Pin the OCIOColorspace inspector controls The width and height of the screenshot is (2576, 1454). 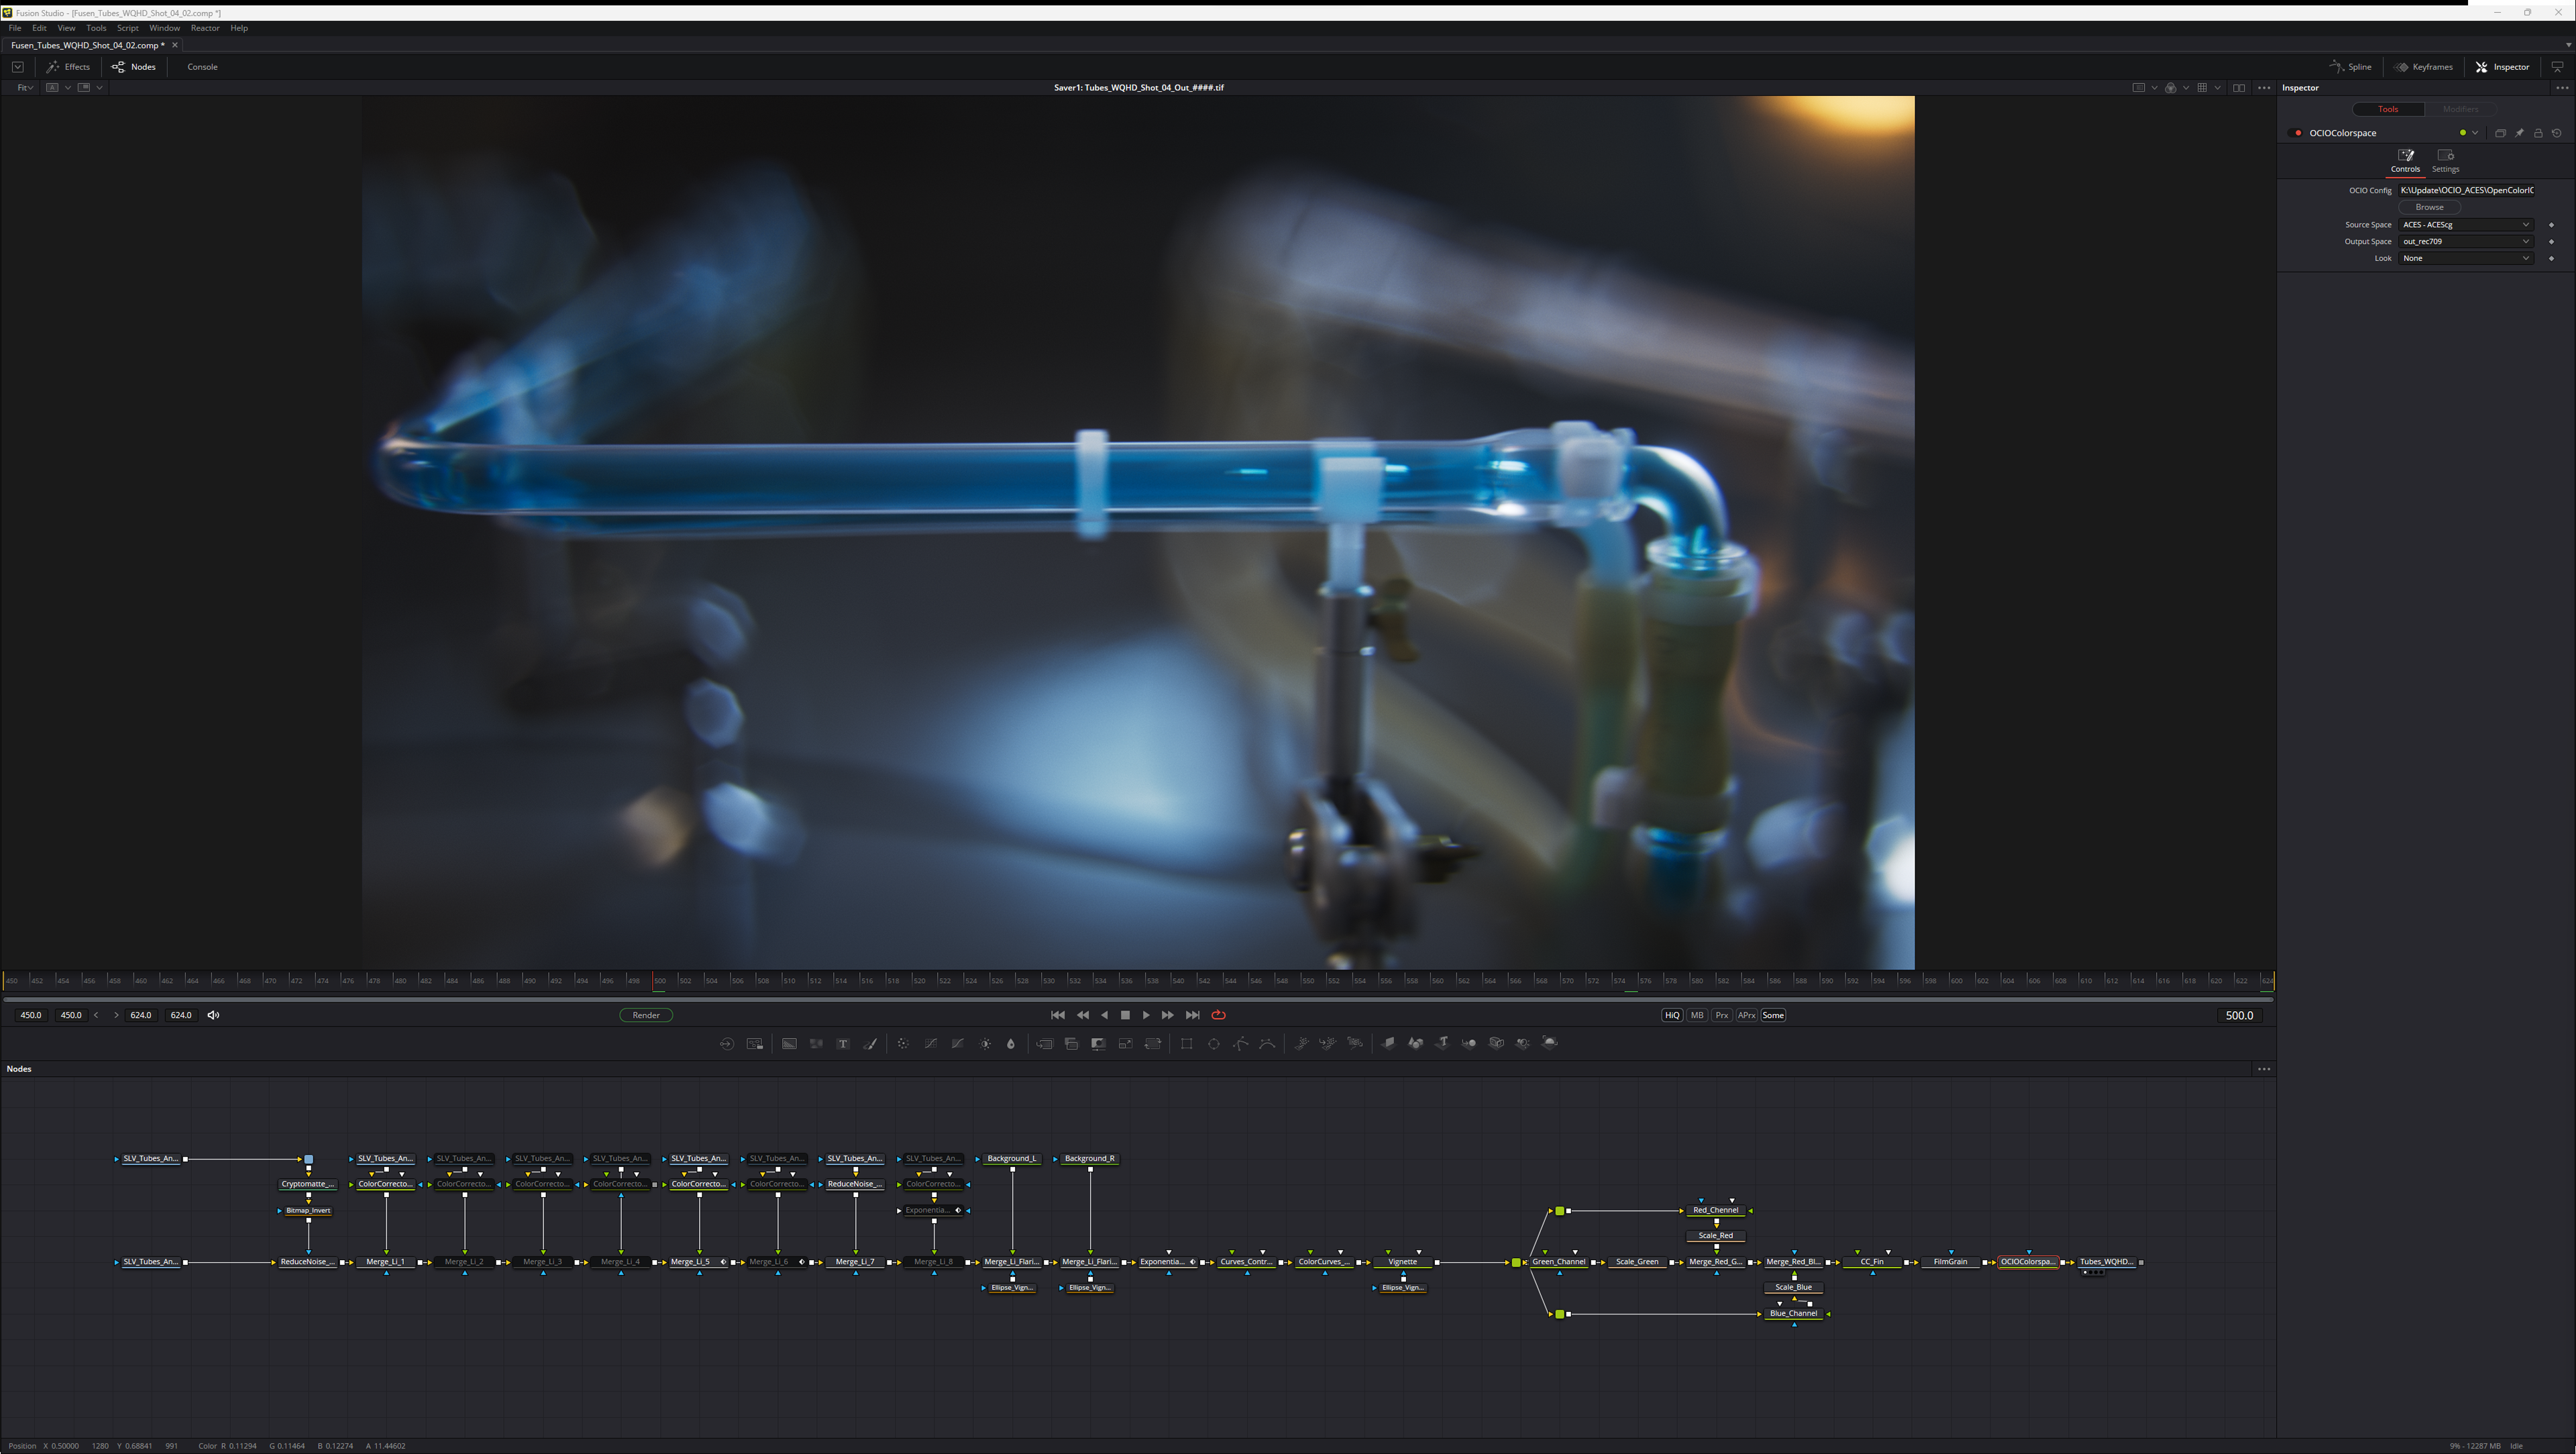(2519, 133)
